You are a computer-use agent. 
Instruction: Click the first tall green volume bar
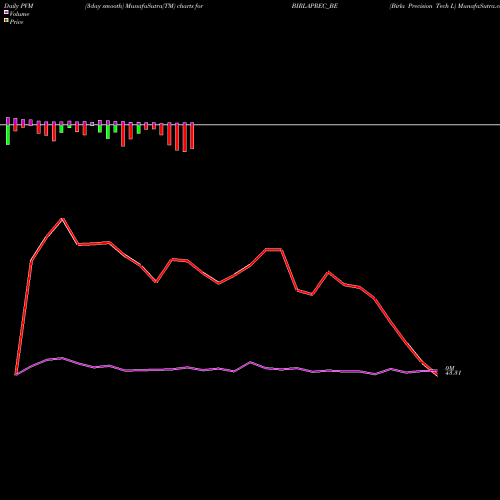[x=8, y=135]
